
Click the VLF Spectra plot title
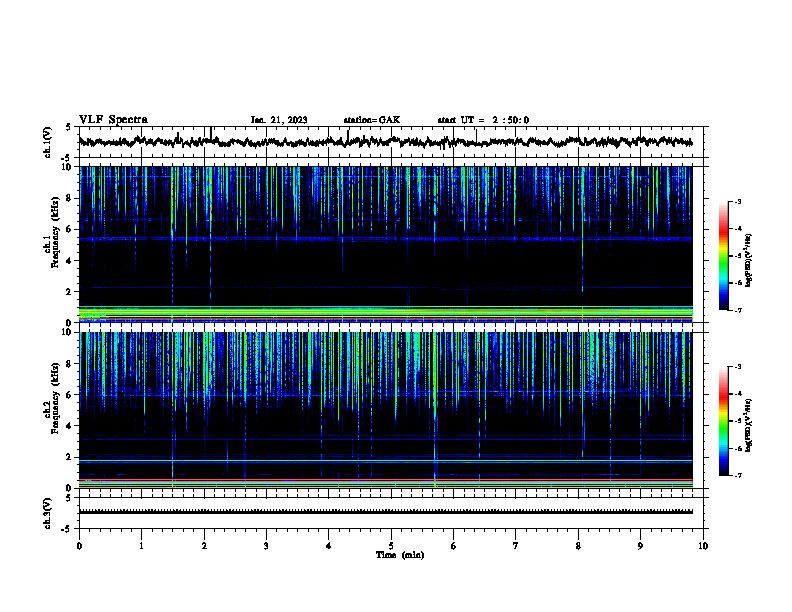point(113,120)
